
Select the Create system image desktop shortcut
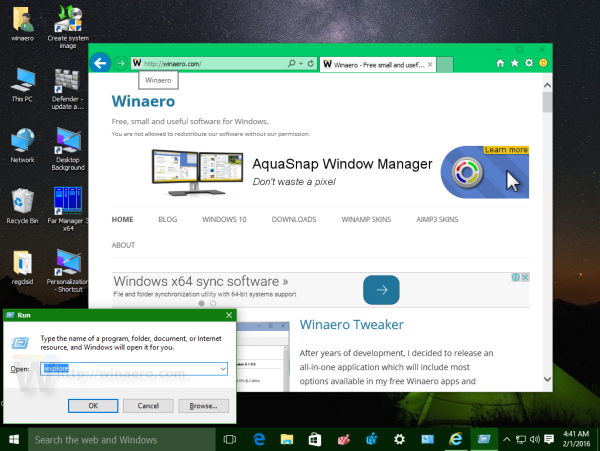pyautogui.click(x=68, y=27)
